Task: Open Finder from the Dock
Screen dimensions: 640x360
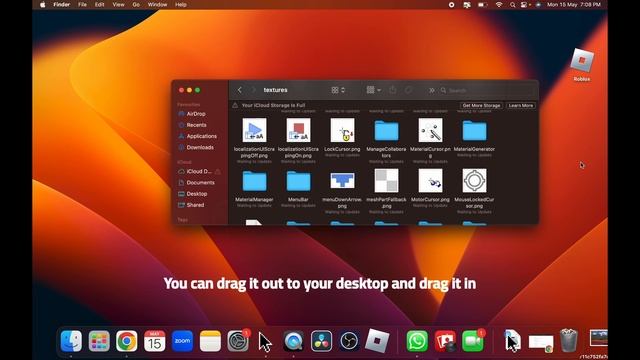Action: point(71,341)
